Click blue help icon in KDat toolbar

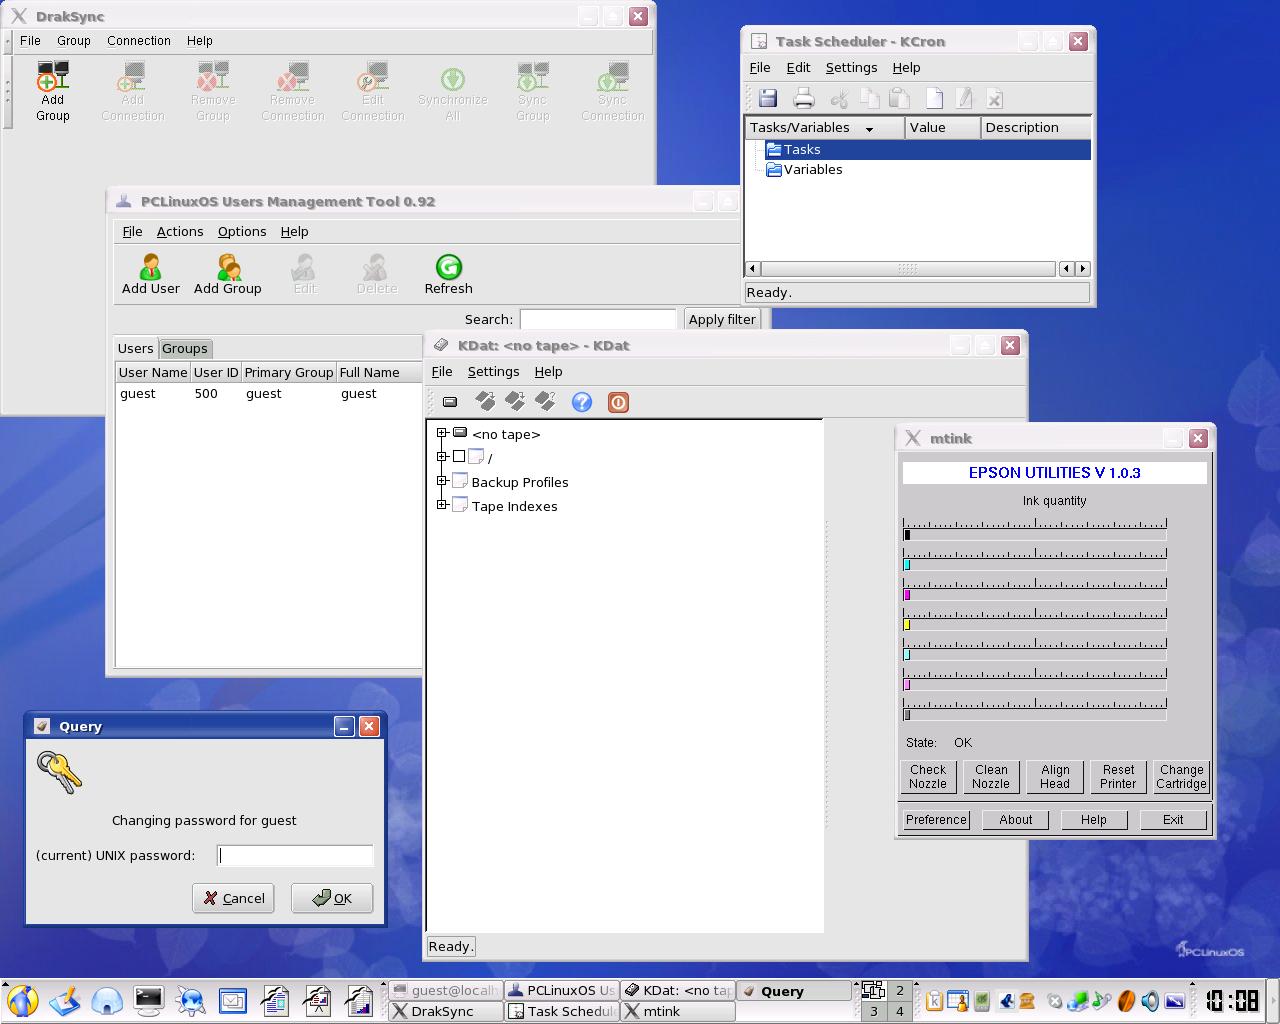582,402
